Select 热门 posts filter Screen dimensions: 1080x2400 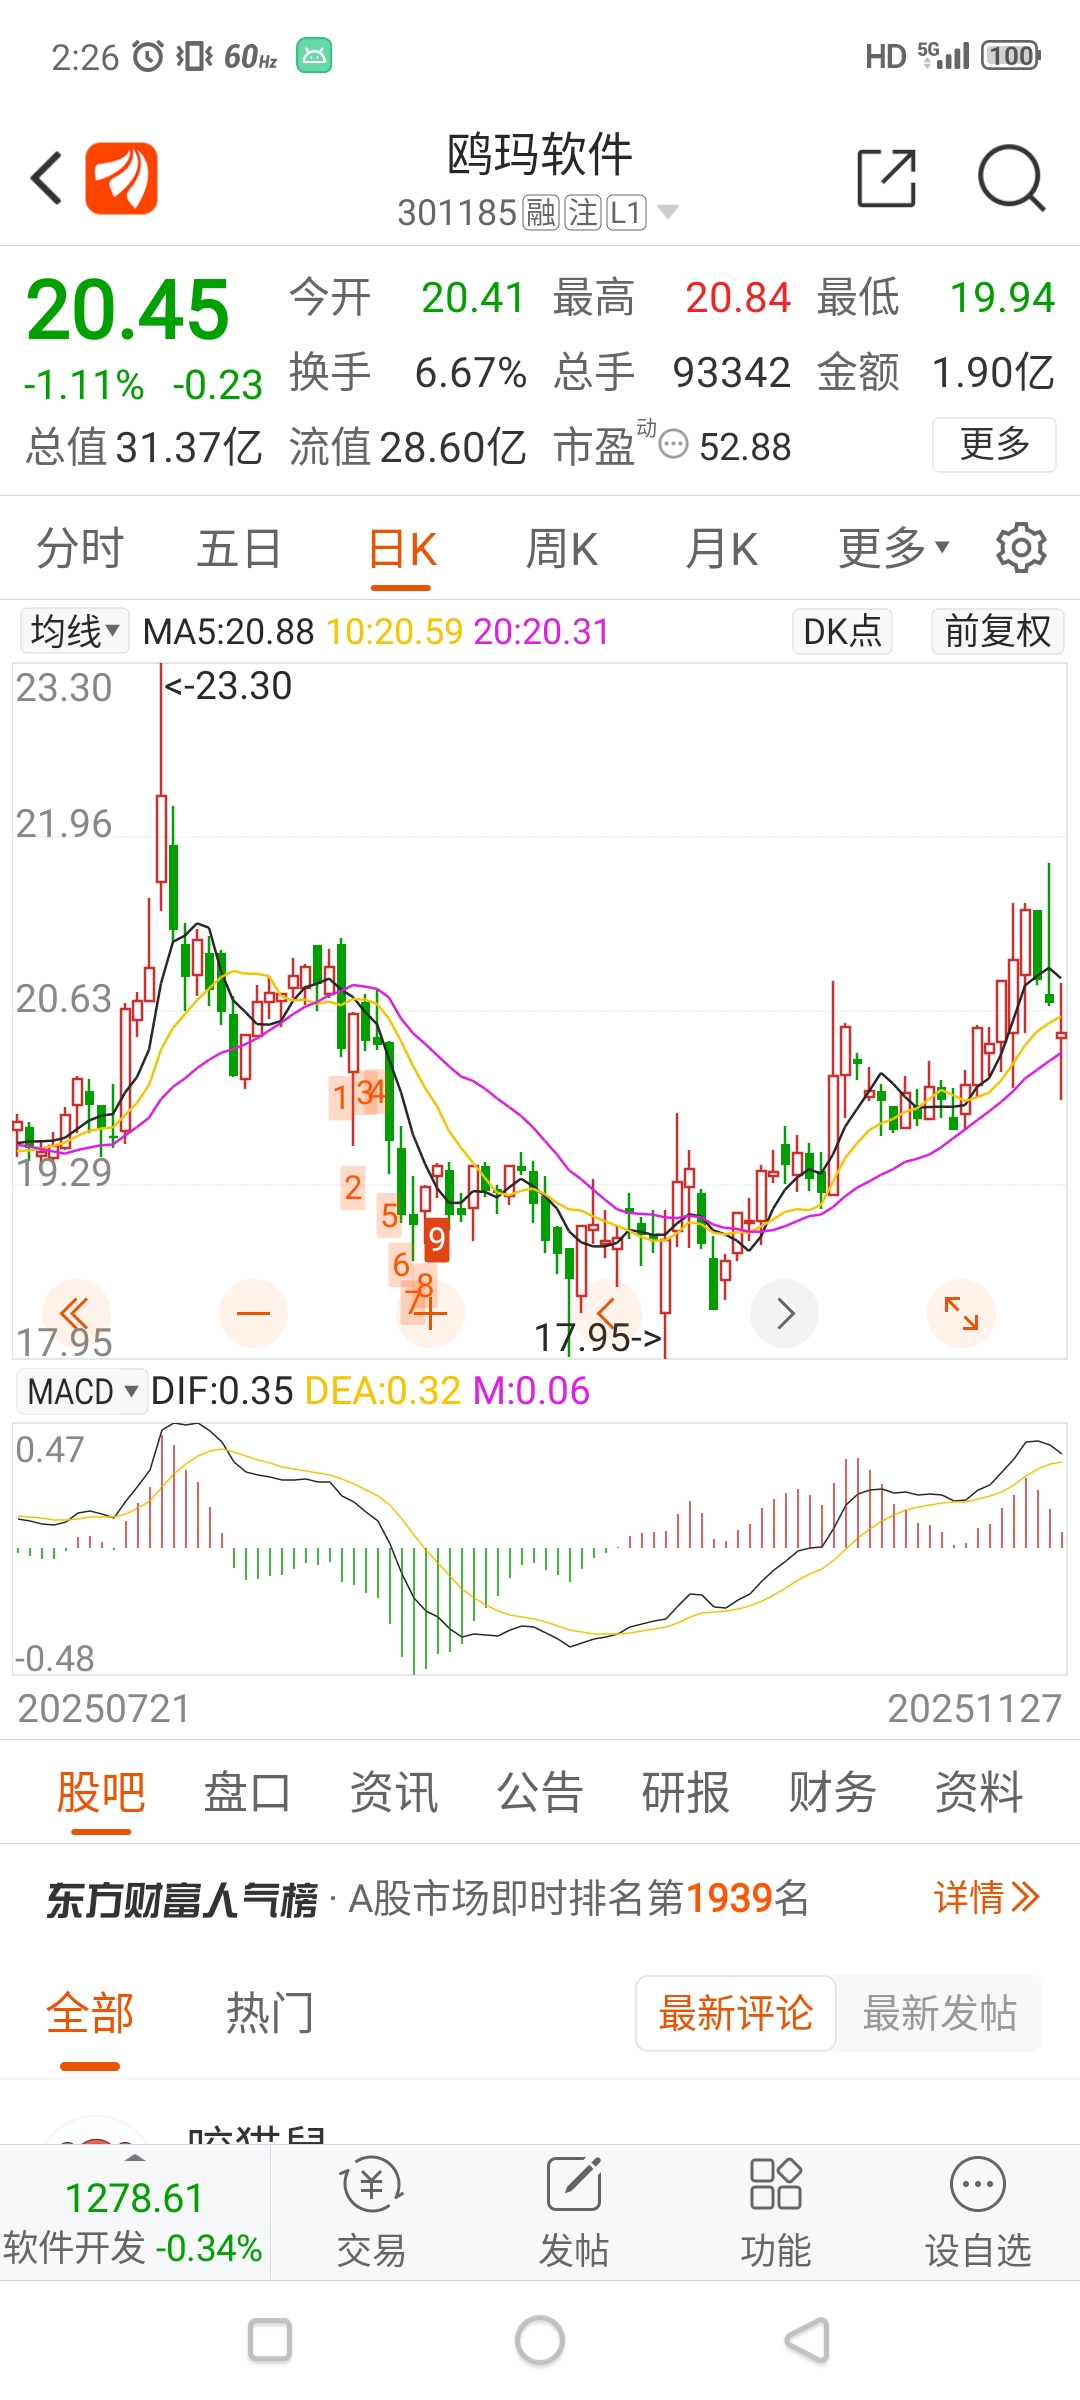click(270, 2013)
